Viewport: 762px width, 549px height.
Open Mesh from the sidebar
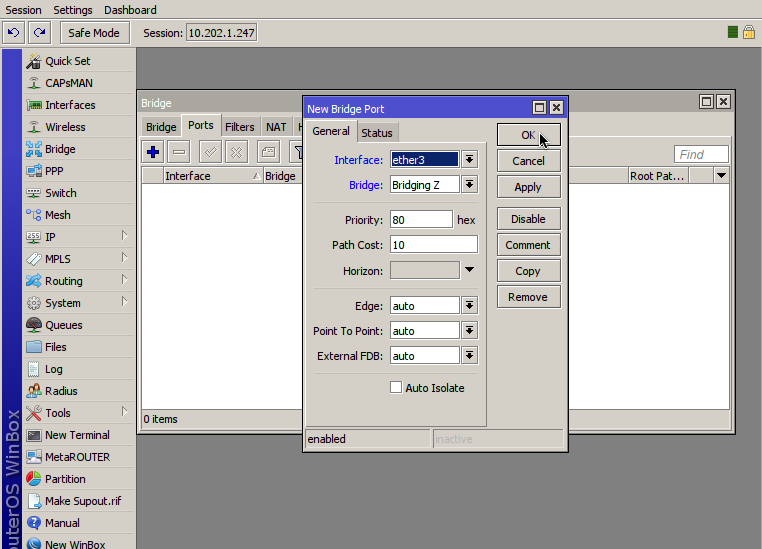pos(80,215)
